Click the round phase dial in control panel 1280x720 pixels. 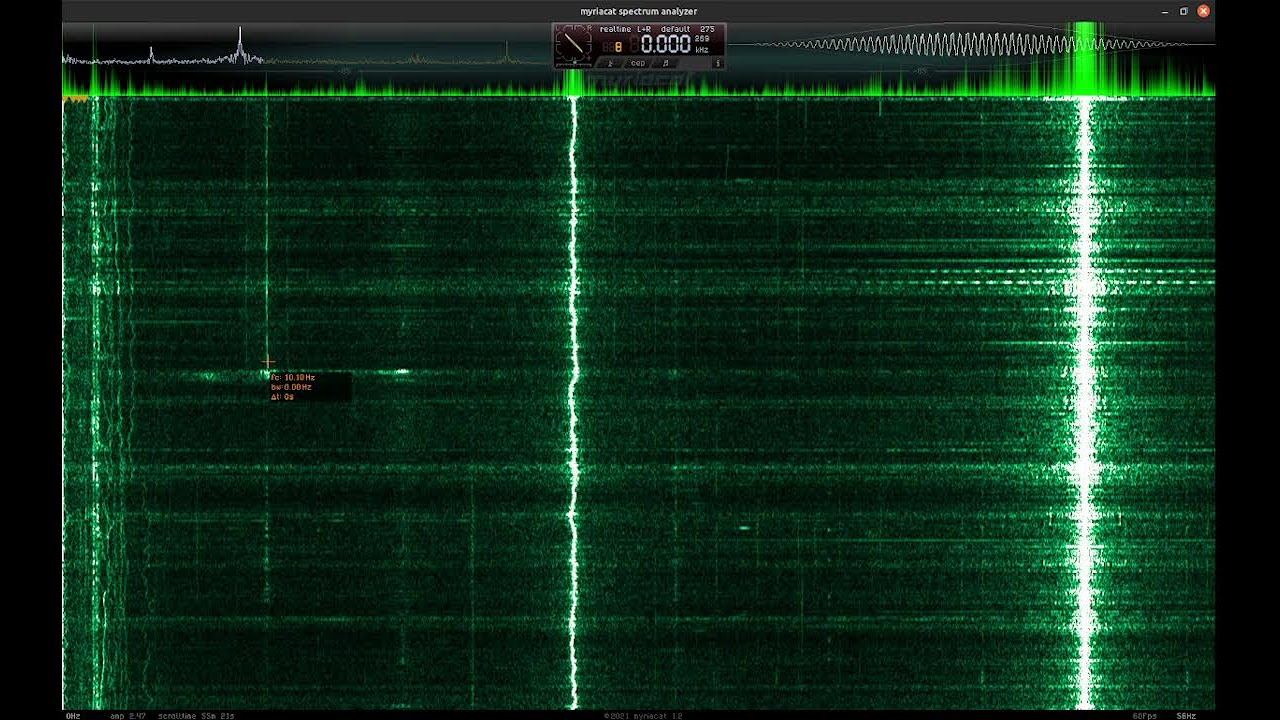pos(574,44)
